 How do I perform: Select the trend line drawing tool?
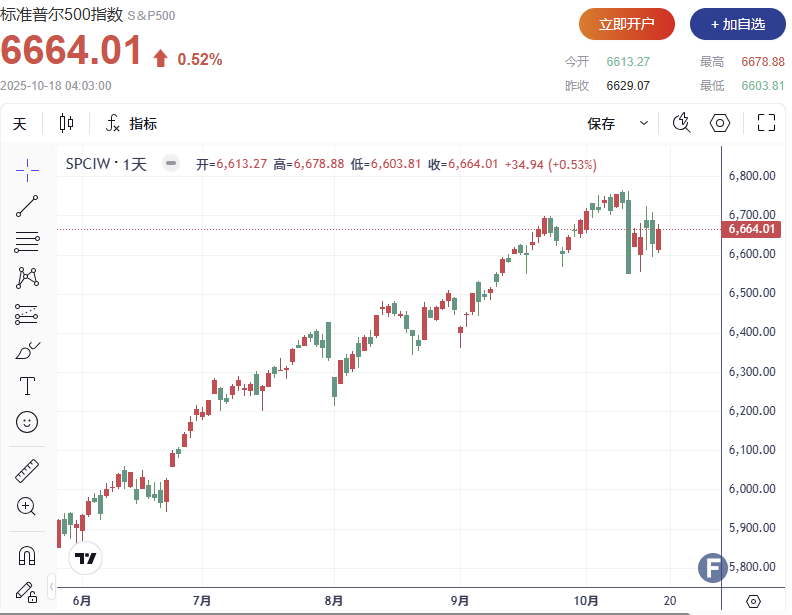click(27, 206)
